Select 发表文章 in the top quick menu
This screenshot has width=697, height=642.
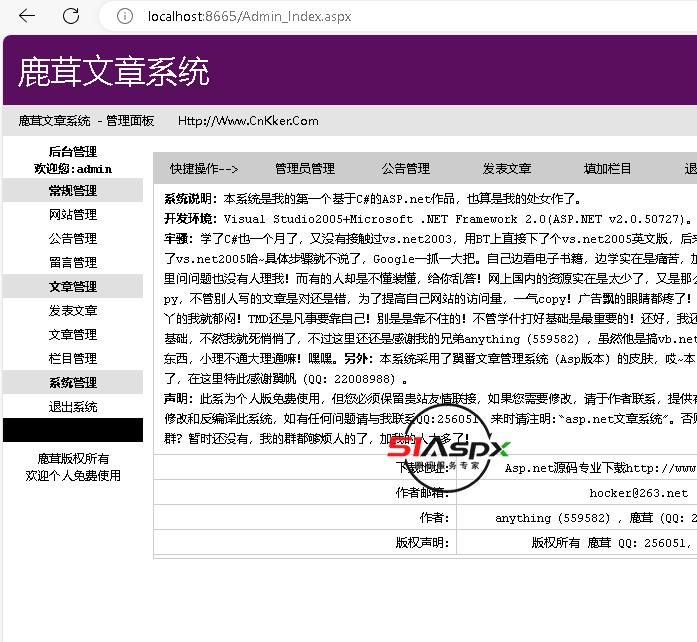tap(507, 169)
